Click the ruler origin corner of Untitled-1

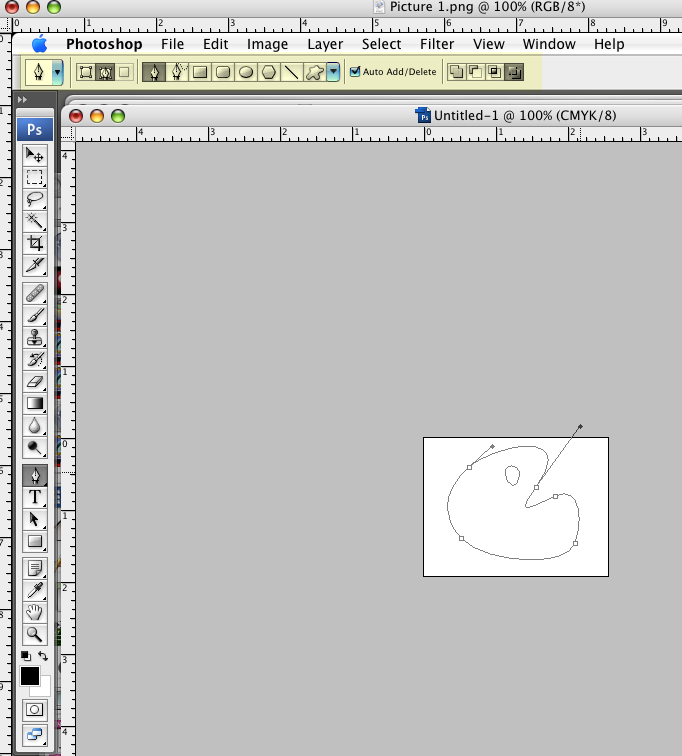click(x=68, y=134)
